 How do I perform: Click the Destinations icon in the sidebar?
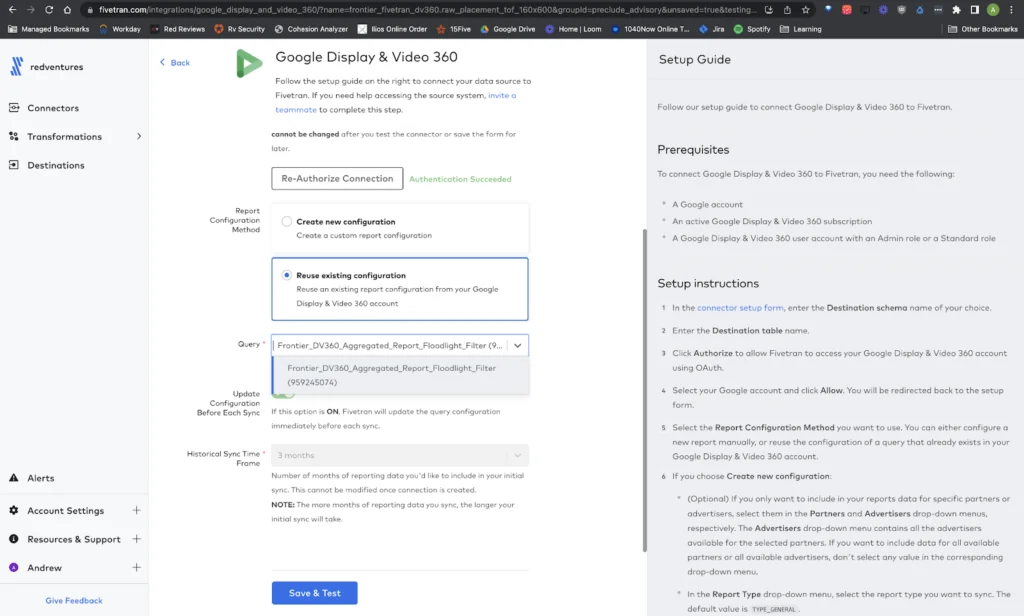pyautogui.click(x=14, y=165)
